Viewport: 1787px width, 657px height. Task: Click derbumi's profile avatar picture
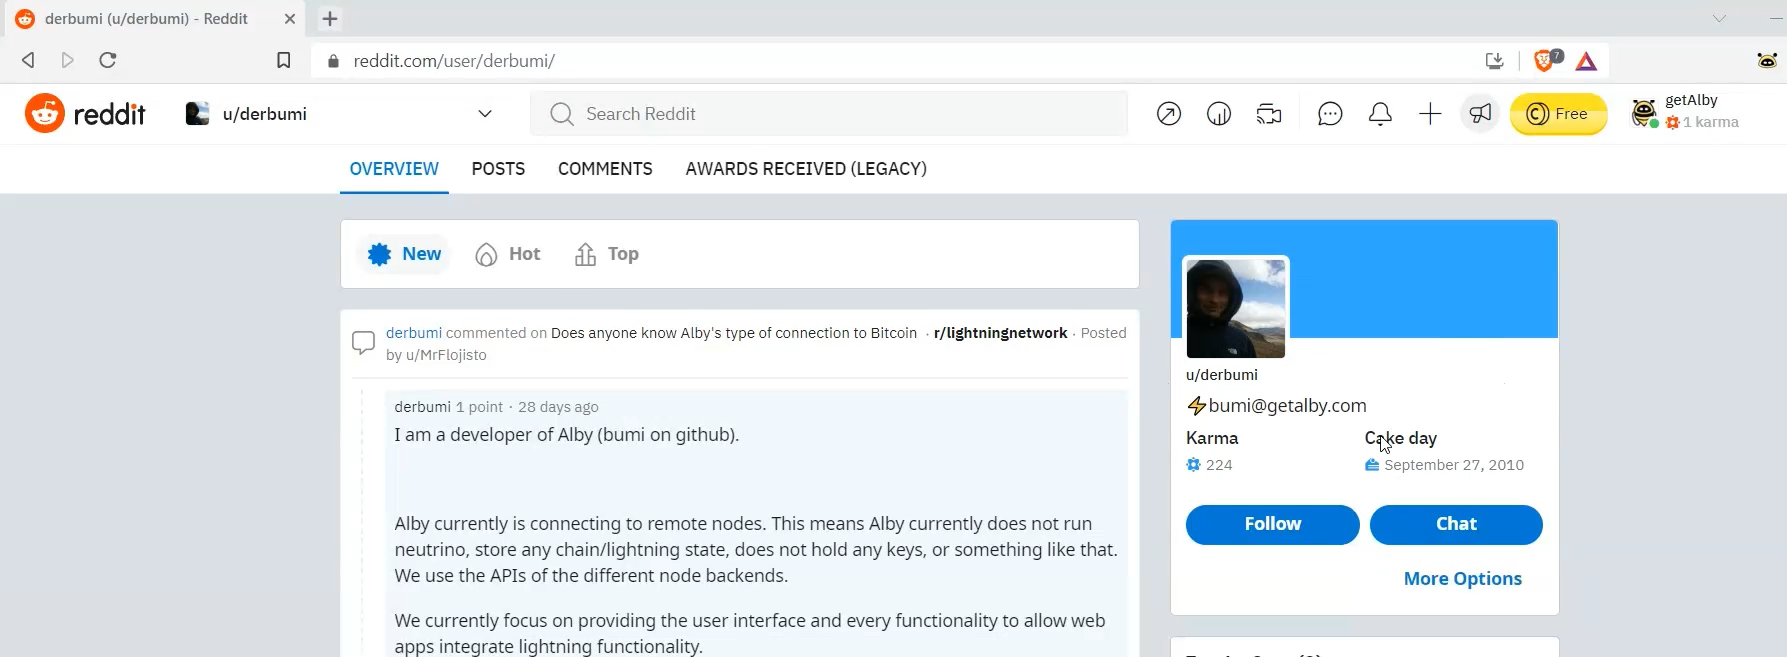[x=1235, y=308]
